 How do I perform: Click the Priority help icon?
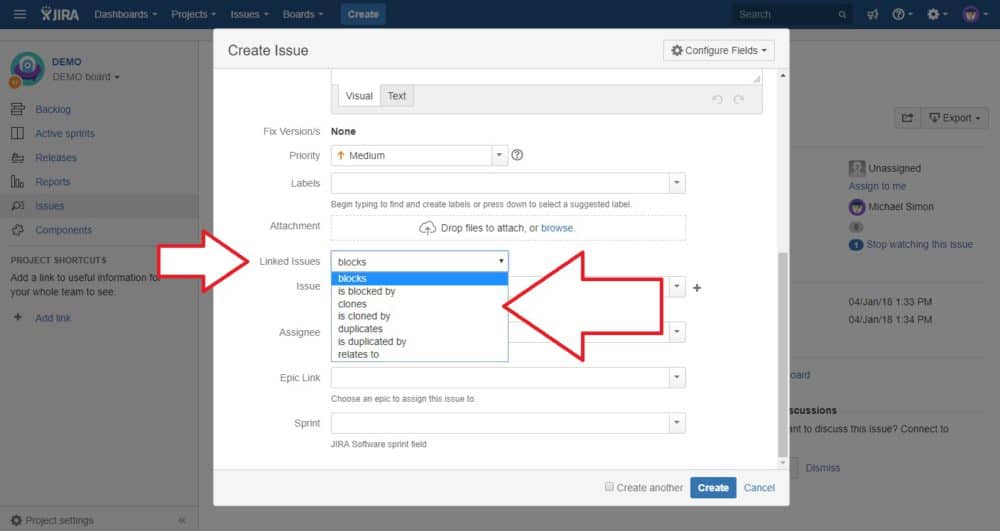click(x=517, y=155)
